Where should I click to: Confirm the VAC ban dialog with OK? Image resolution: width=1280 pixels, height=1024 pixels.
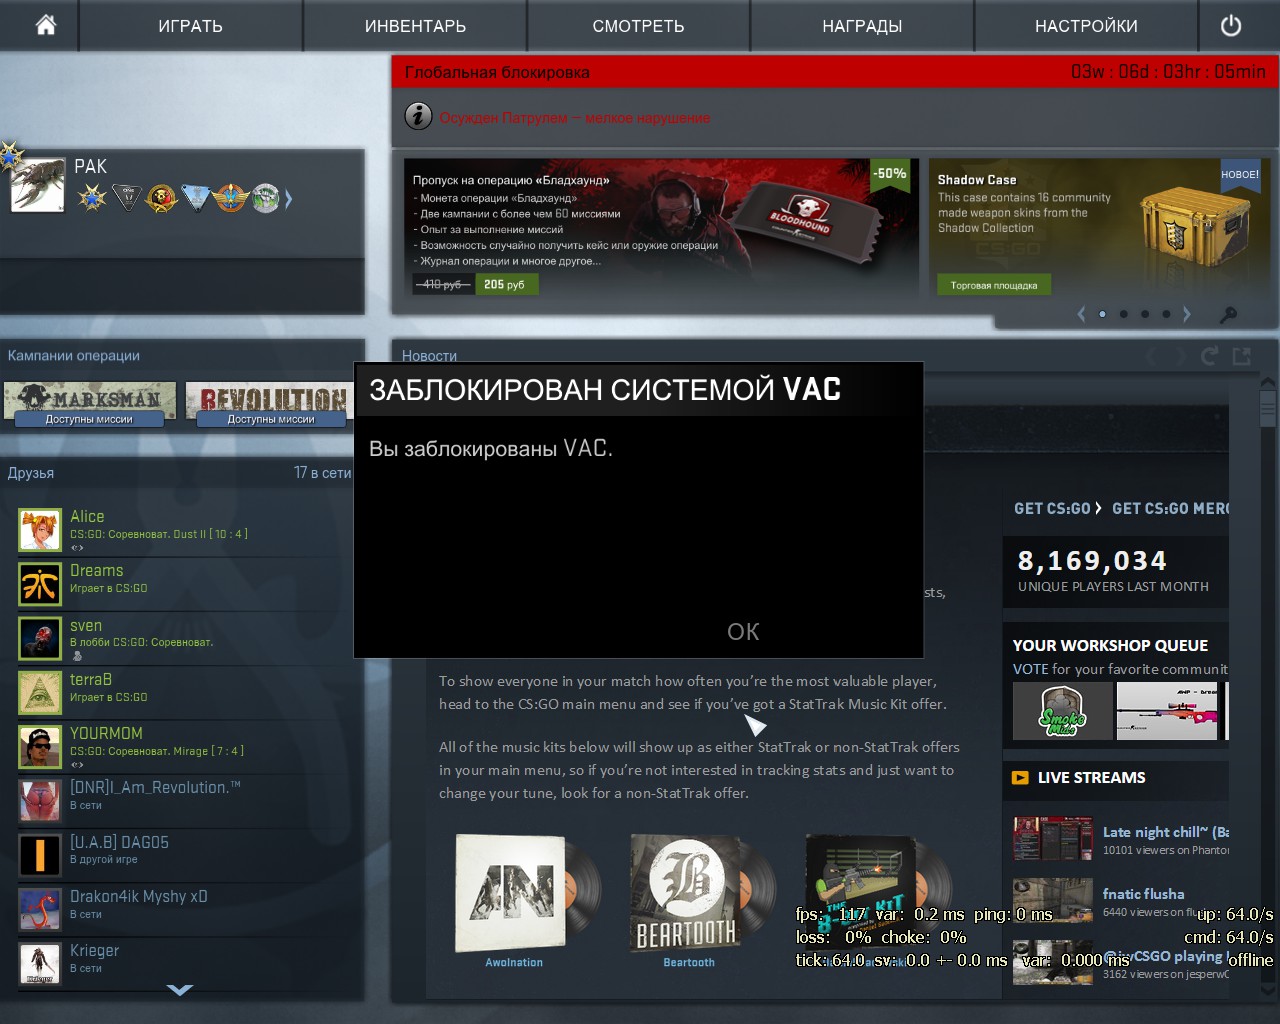[x=743, y=632]
